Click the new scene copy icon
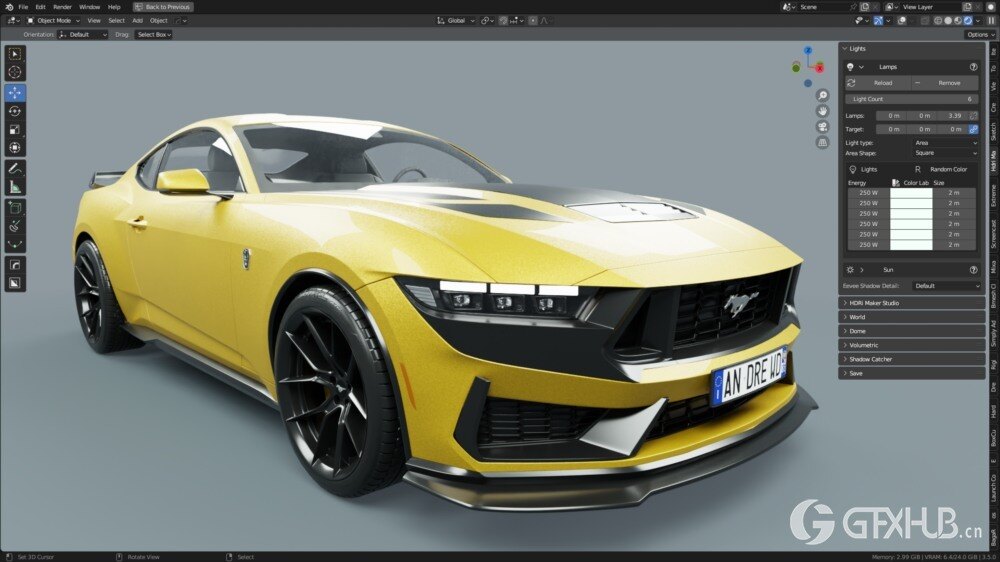Viewport: 1000px width, 562px height. pyautogui.click(x=865, y=7)
